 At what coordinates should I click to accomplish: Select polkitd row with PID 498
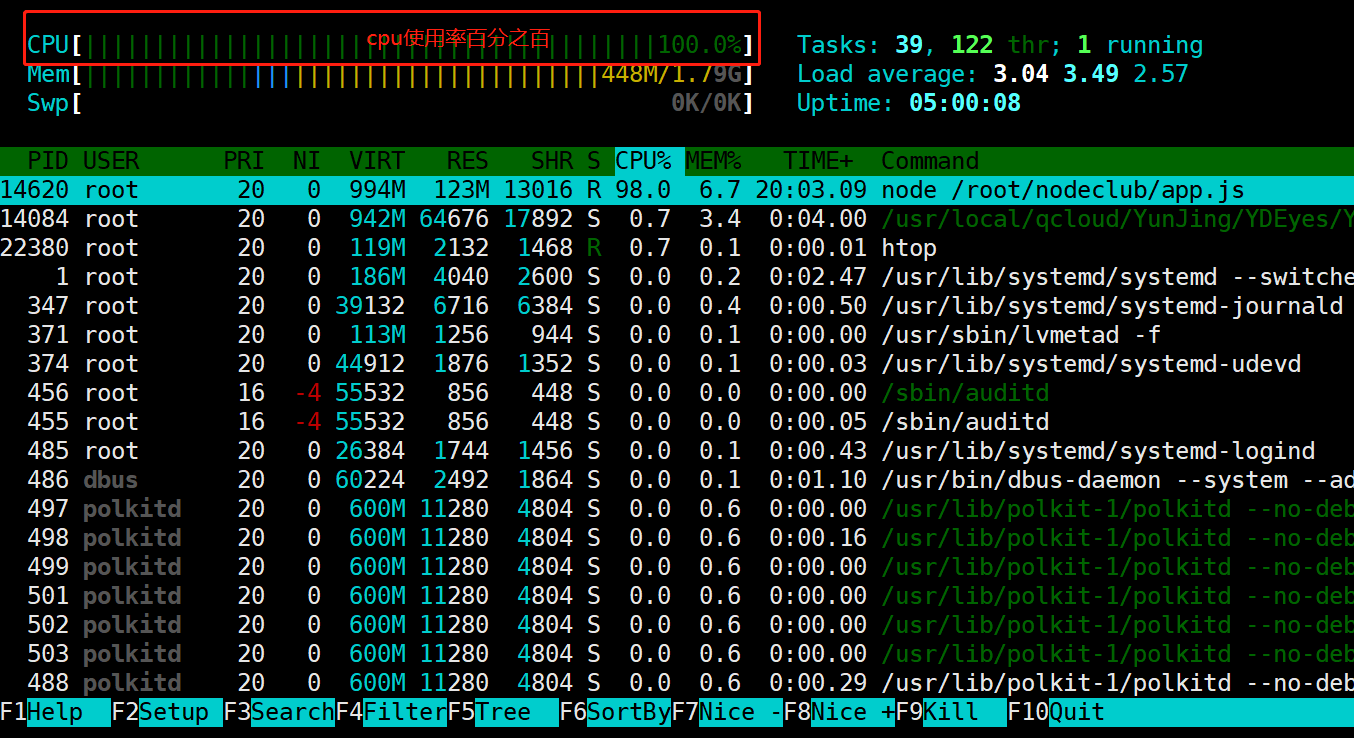(677, 538)
